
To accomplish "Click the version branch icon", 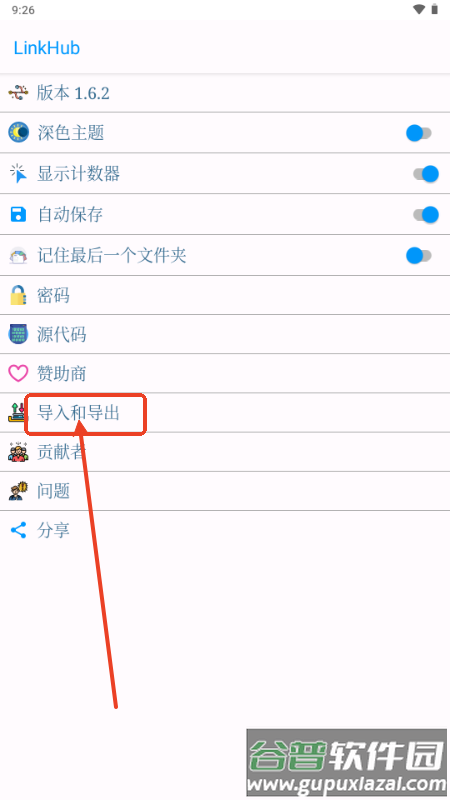I will (x=18, y=93).
